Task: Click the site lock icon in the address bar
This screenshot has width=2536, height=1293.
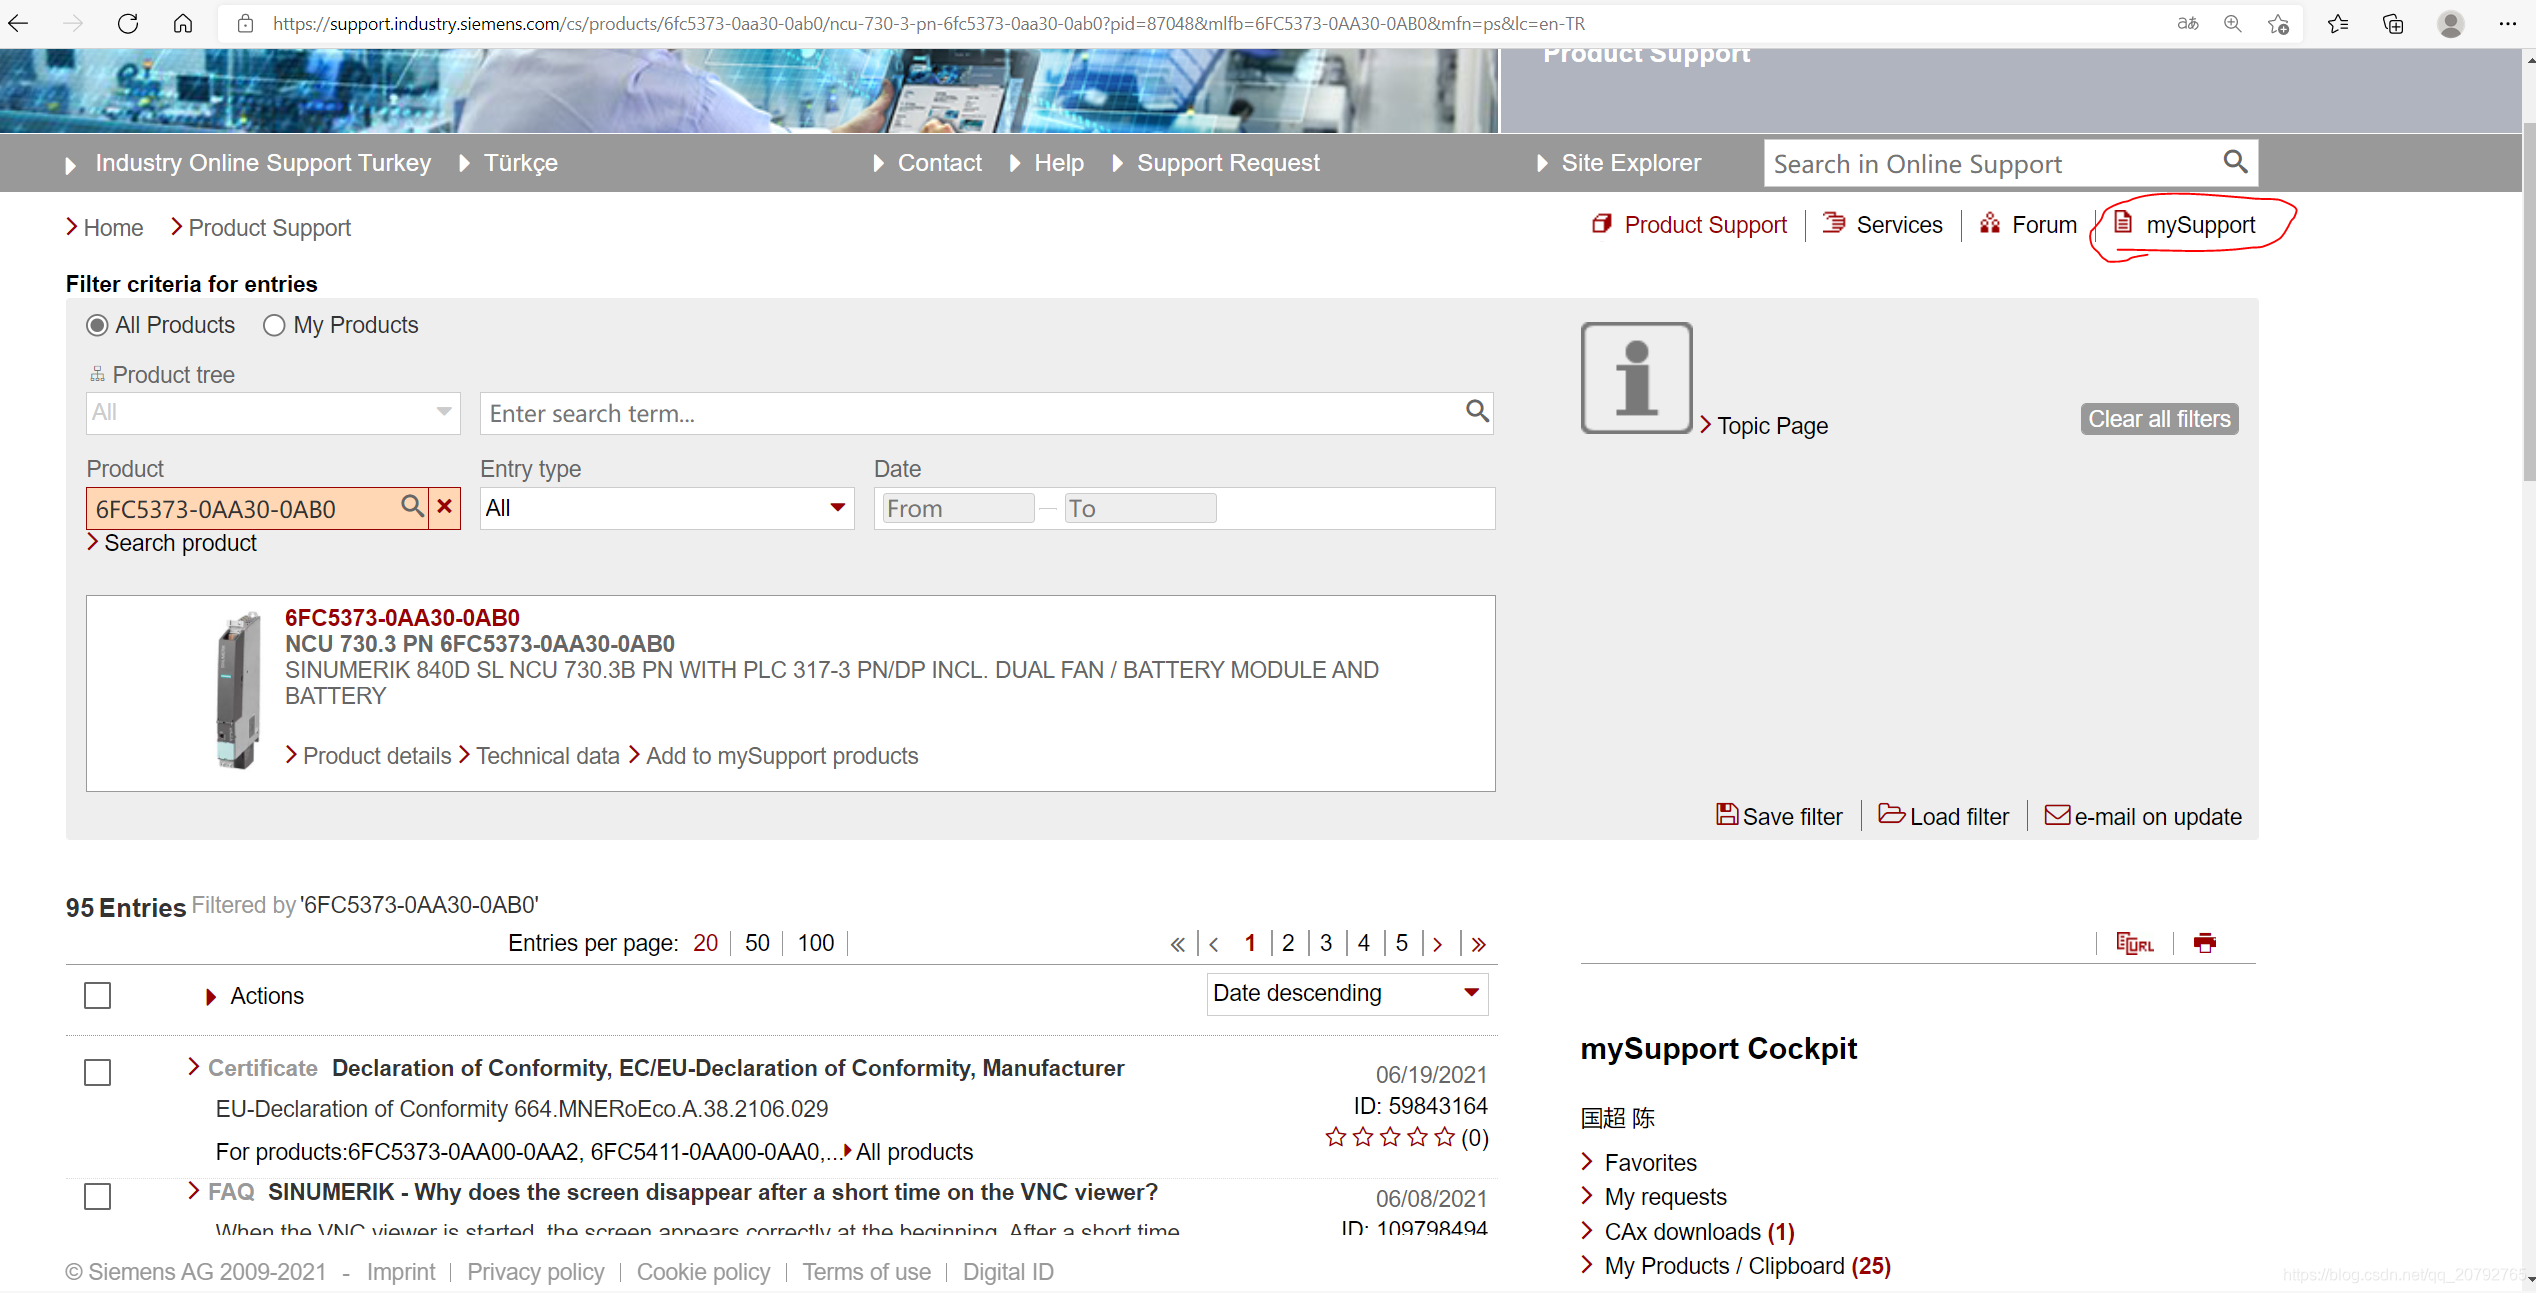Action: tap(245, 24)
